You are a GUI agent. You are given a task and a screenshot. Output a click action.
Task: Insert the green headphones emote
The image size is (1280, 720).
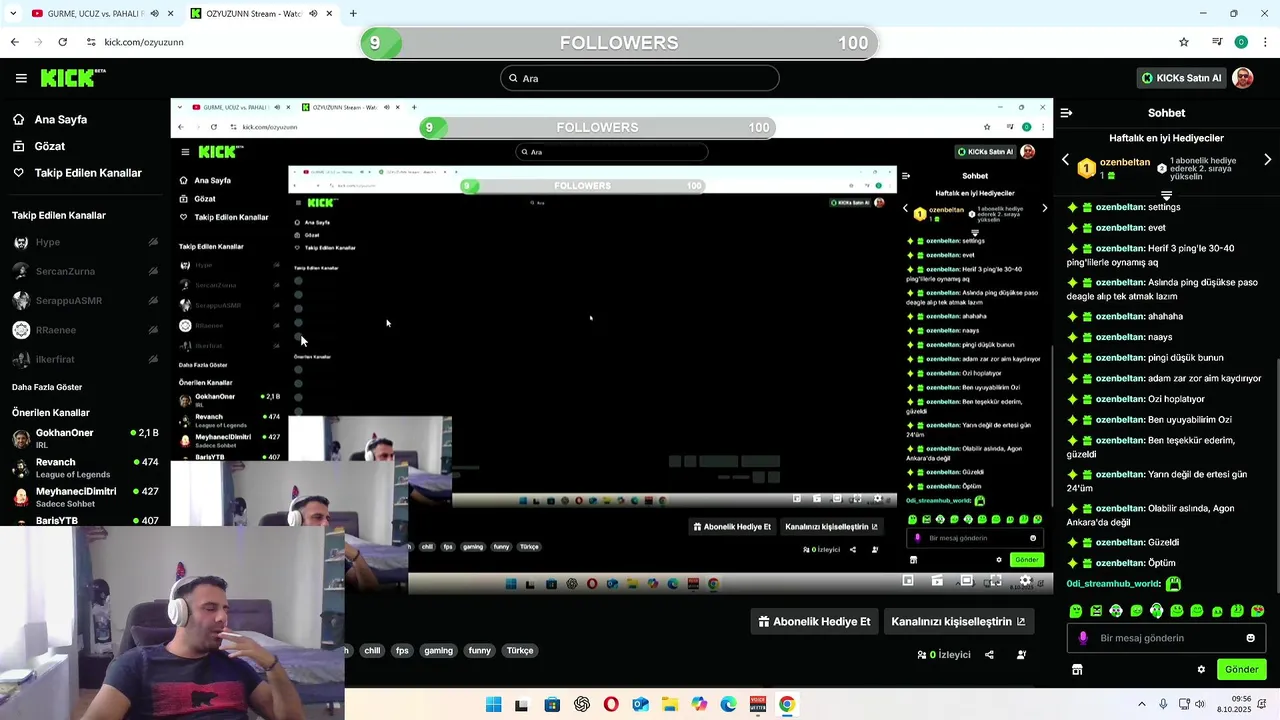tap(1156, 611)
